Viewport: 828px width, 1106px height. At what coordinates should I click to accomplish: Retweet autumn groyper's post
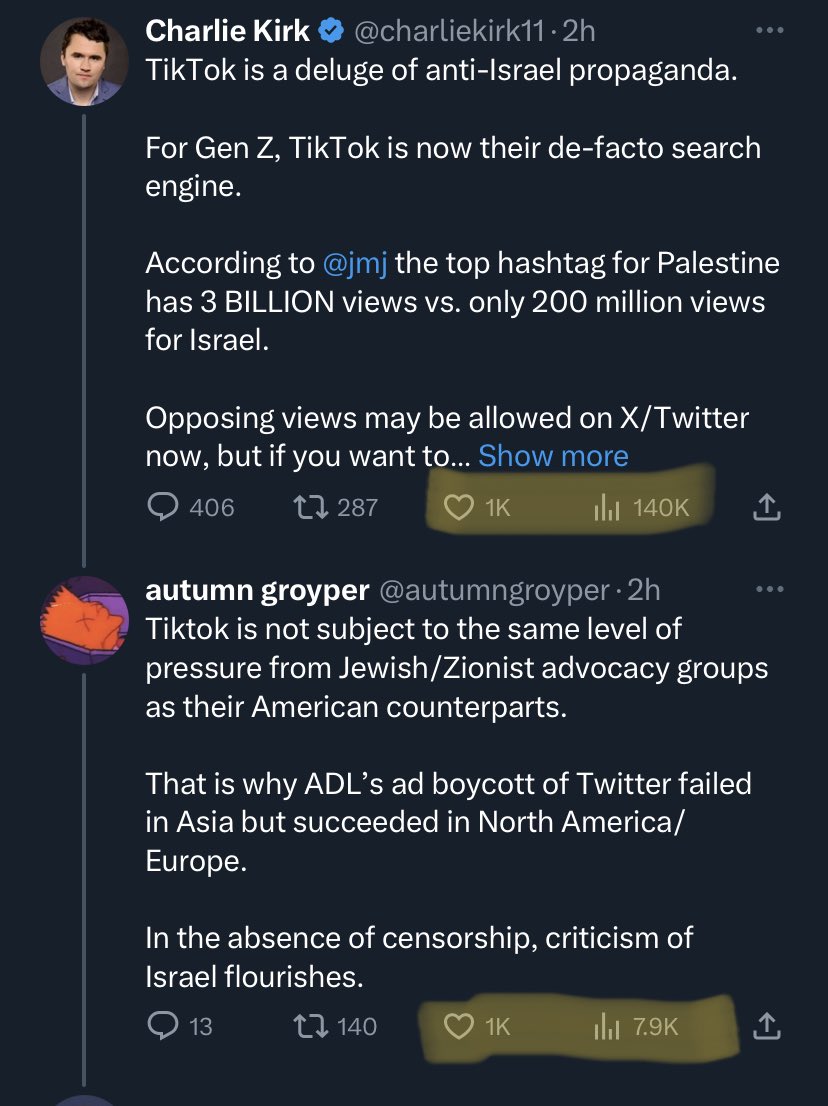point(303,1026)
